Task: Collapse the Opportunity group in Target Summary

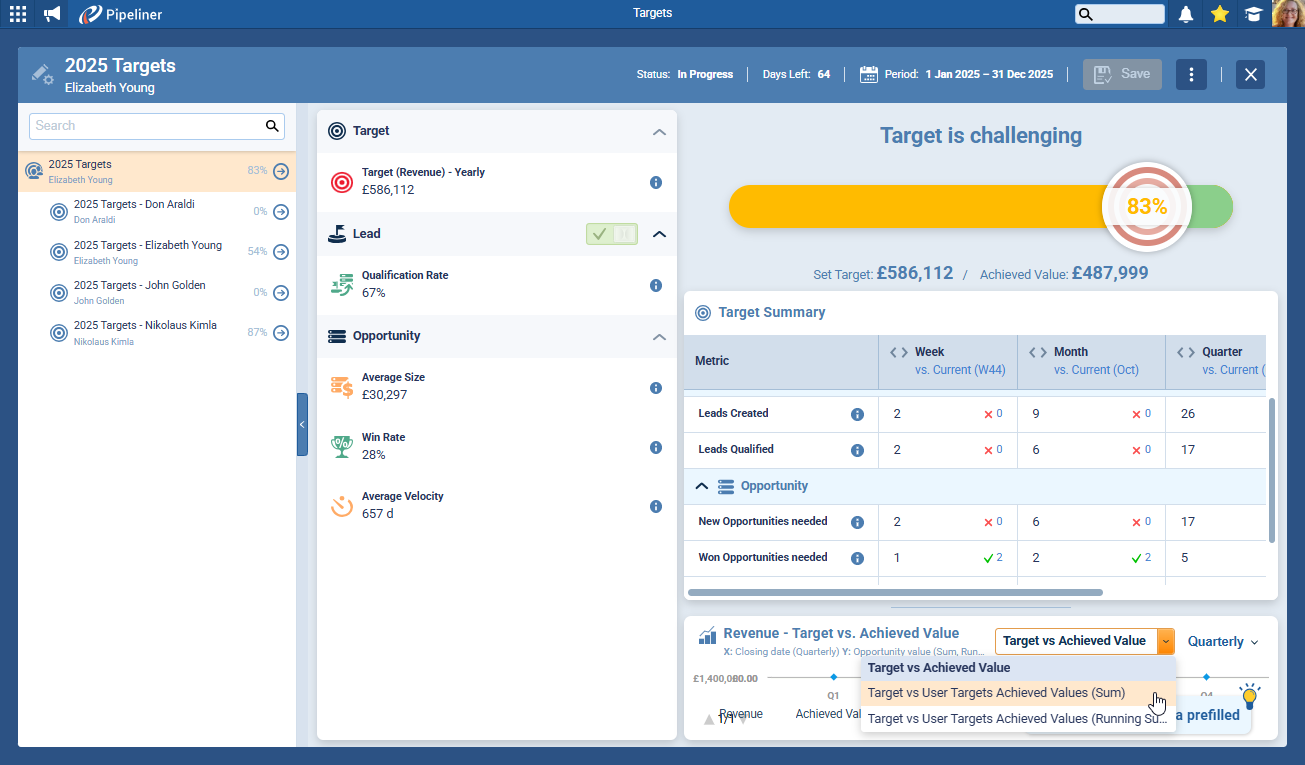Action: pos(702,486)
